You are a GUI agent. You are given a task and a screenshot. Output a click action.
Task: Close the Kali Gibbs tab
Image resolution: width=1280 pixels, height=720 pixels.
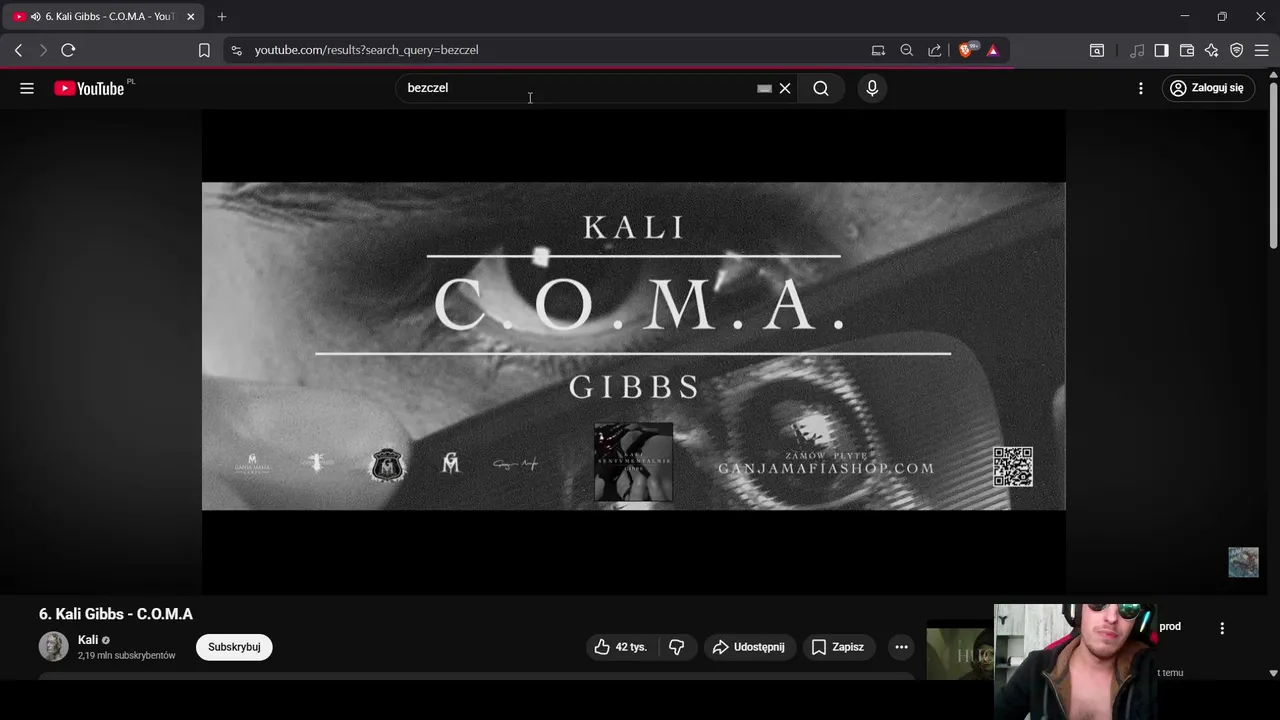point(190,17)
